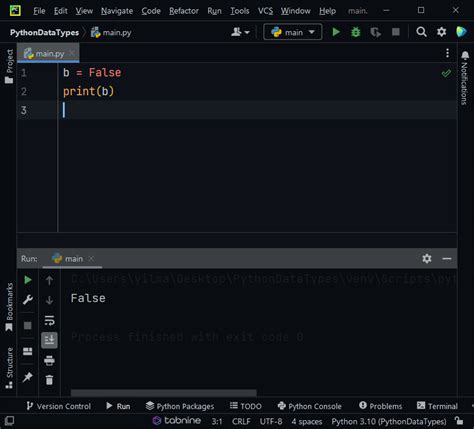Click the 3:1 cursor position indicator
Viewport: 474px width, 429px height.
(217, 421)
